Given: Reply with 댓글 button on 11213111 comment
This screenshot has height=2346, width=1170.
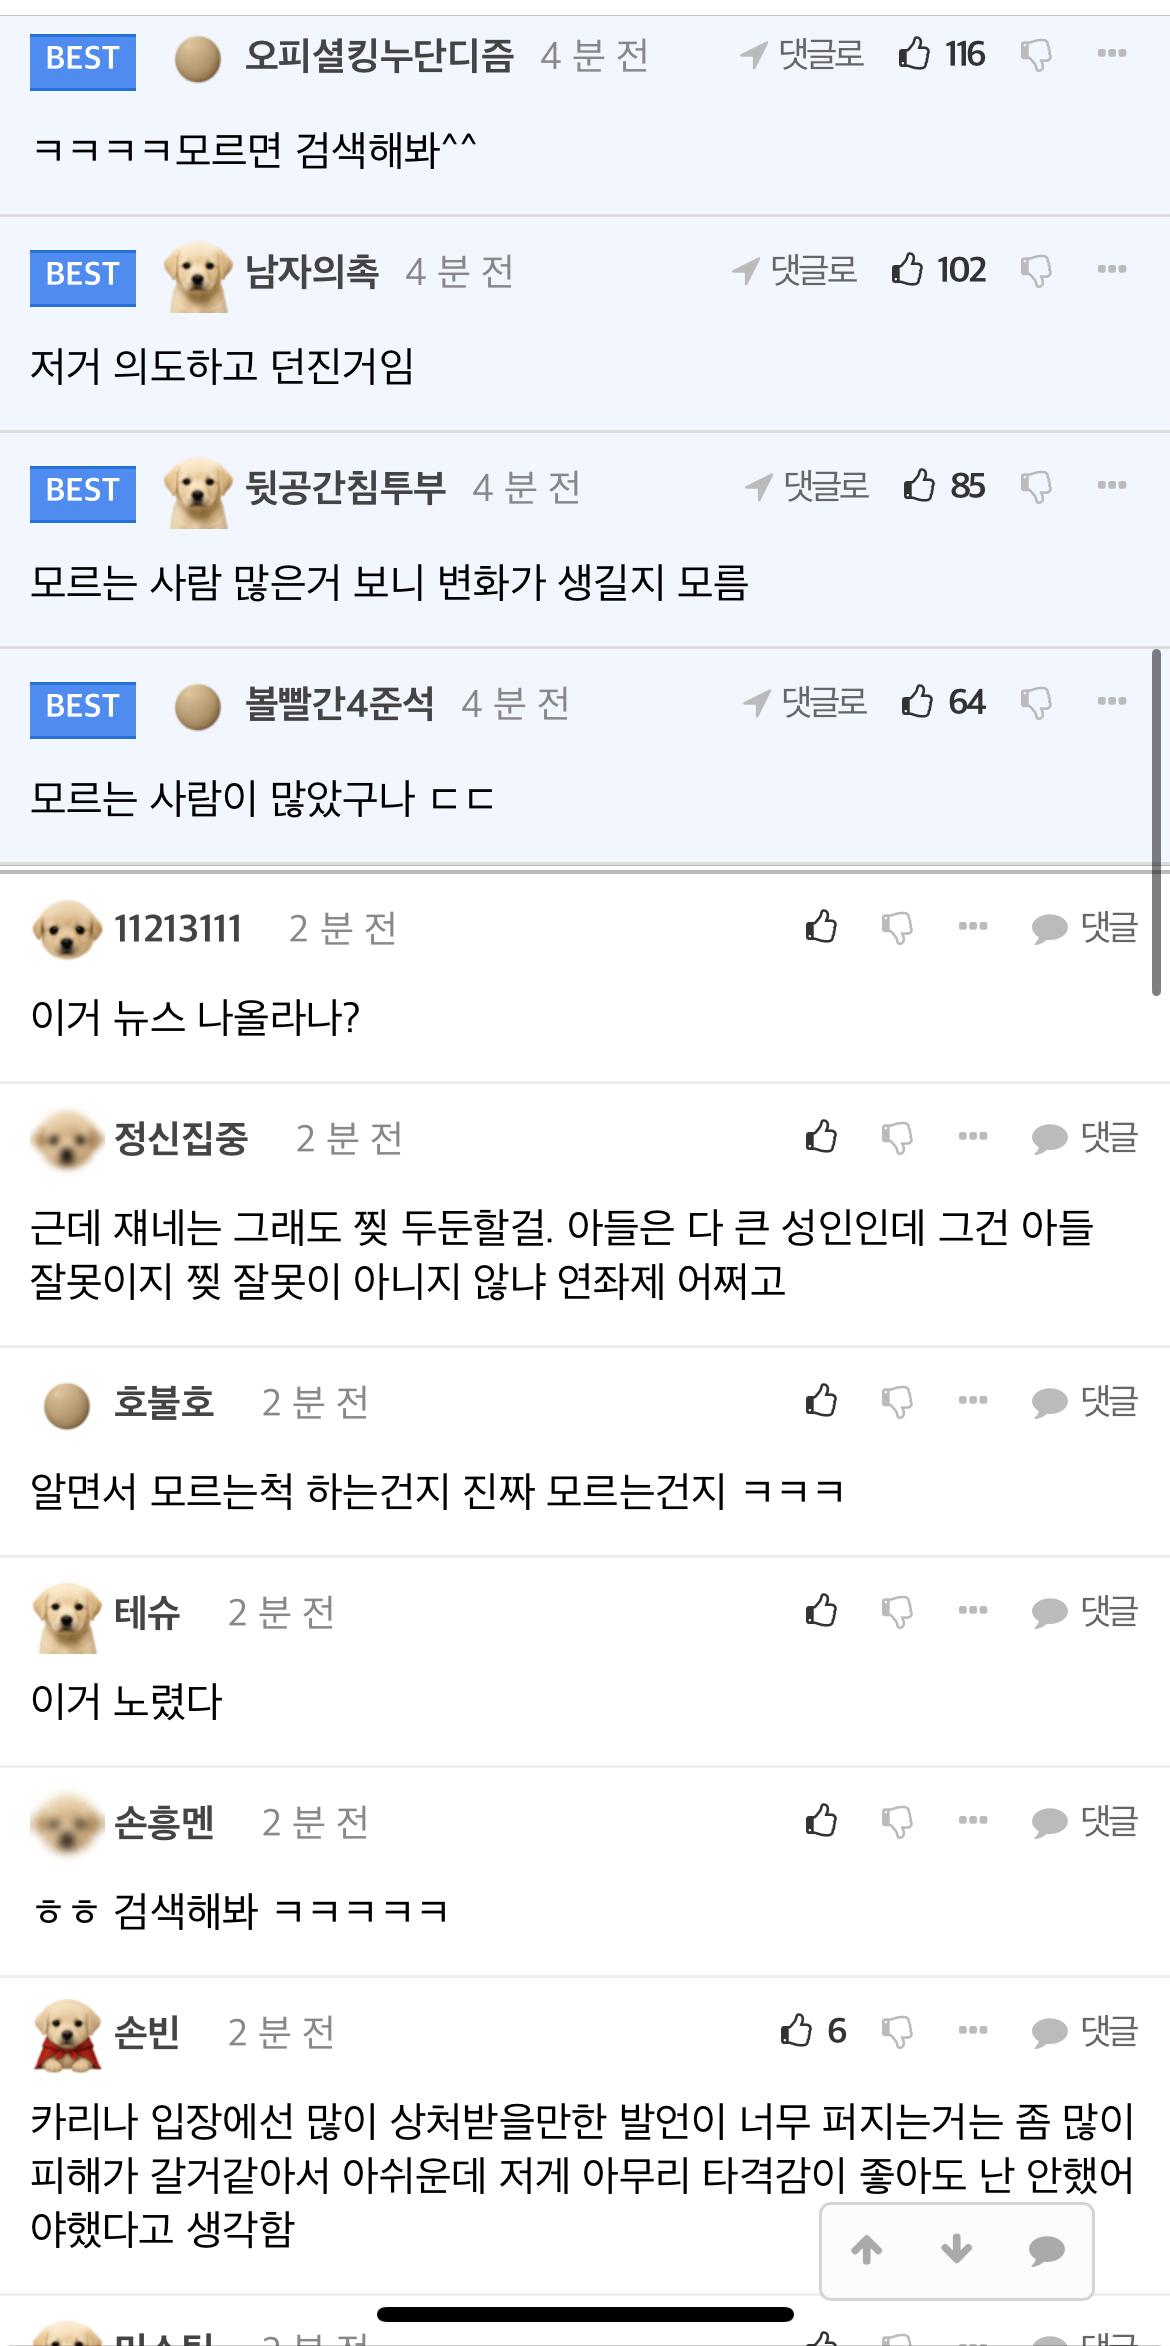Looking at the screenshot, I should [1085, 928].
